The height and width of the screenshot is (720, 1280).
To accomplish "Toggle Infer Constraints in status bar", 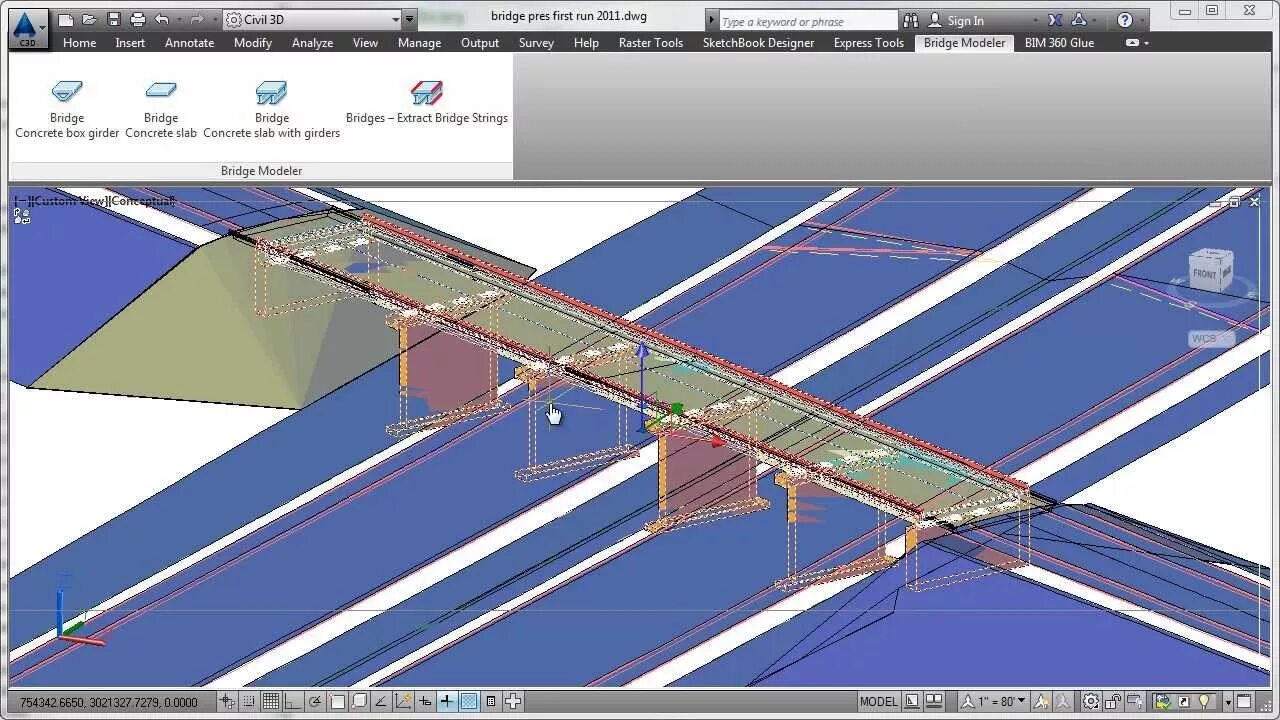I will 227,702.
